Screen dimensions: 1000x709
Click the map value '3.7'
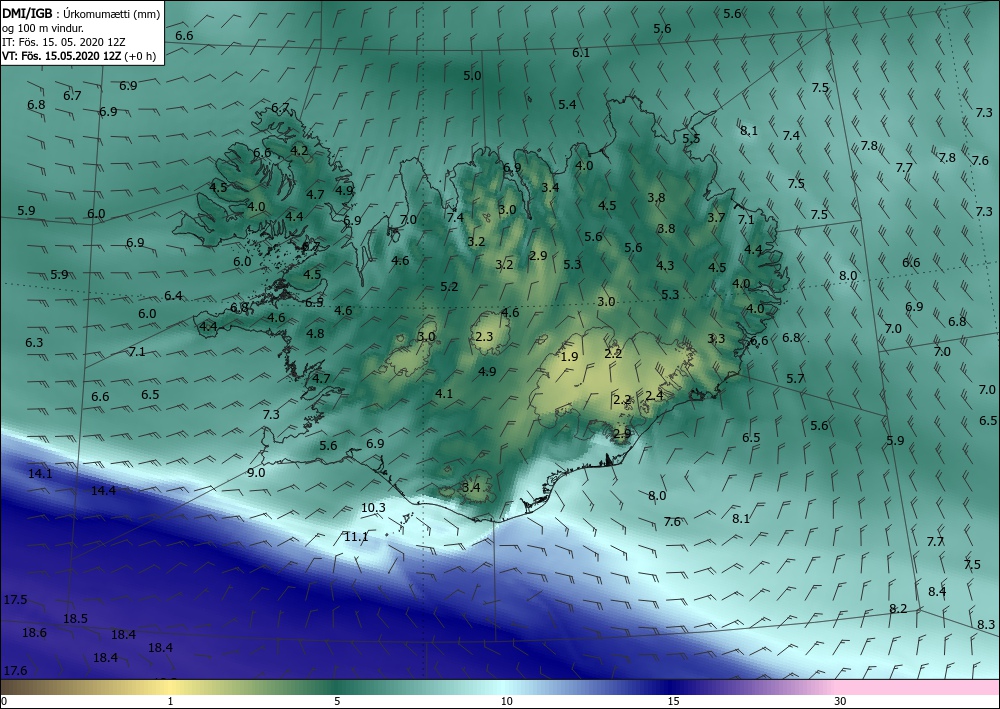[x=716, y=217]
